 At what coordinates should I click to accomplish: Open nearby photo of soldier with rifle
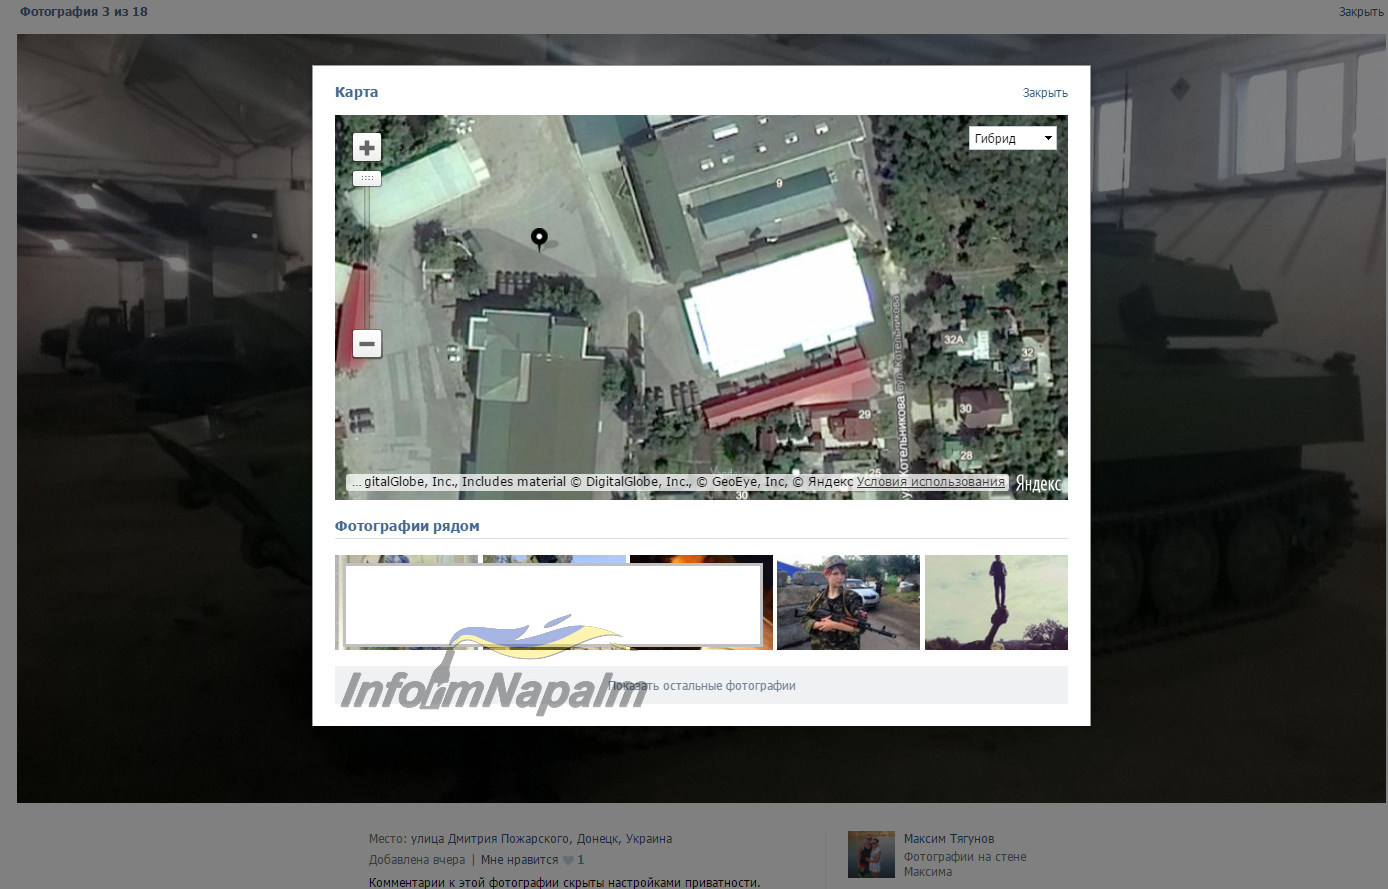coord(848,602)
